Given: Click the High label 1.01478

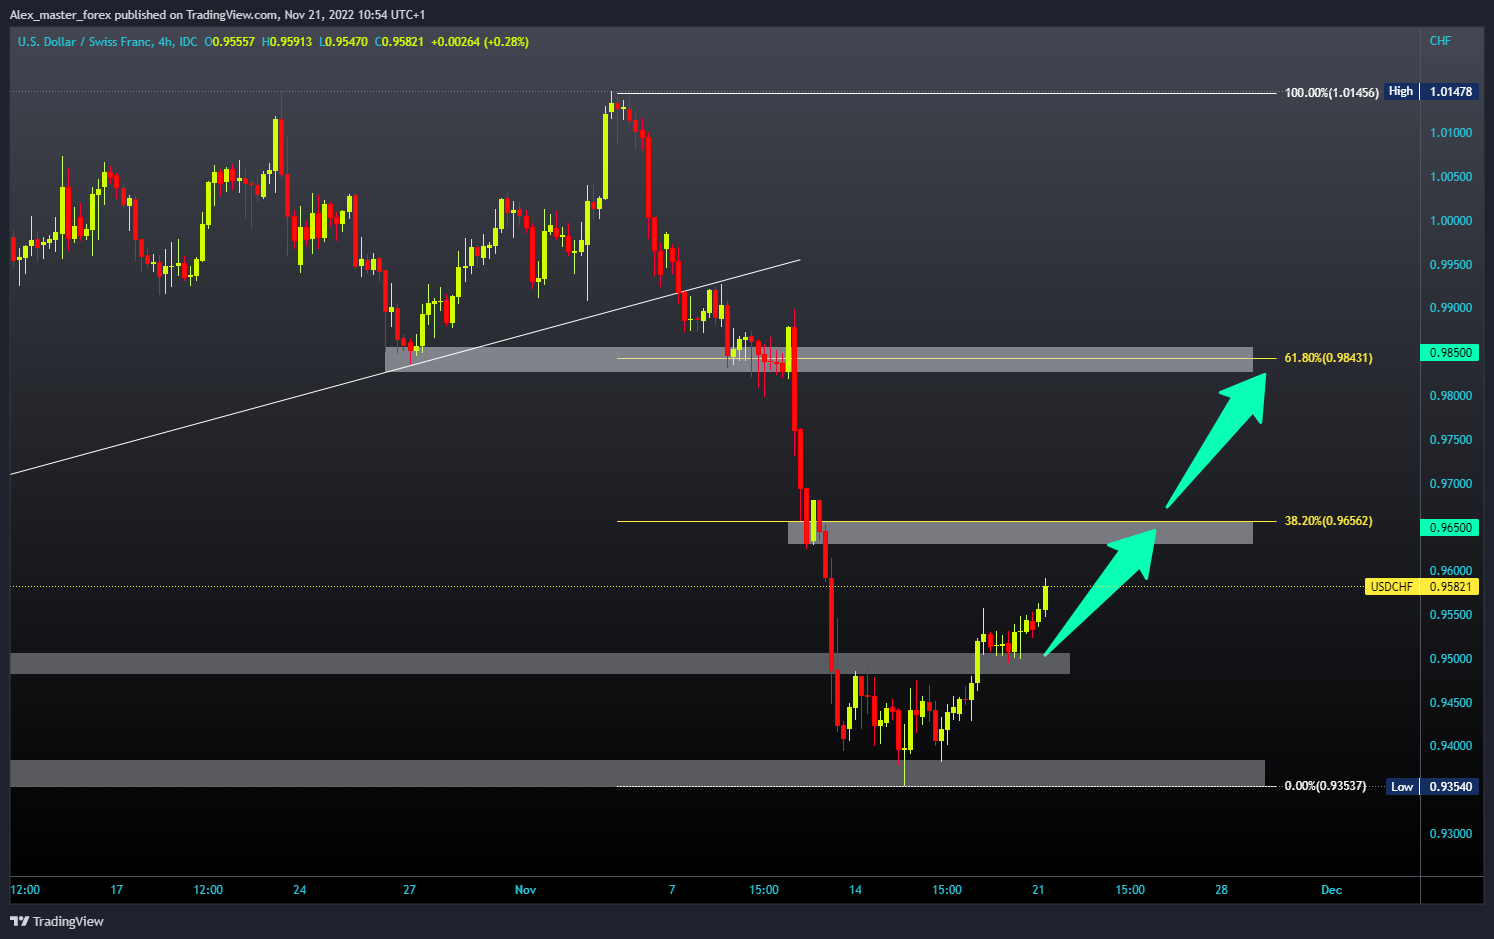Looking at the screenshot, I should click(x=1433, y=91).
